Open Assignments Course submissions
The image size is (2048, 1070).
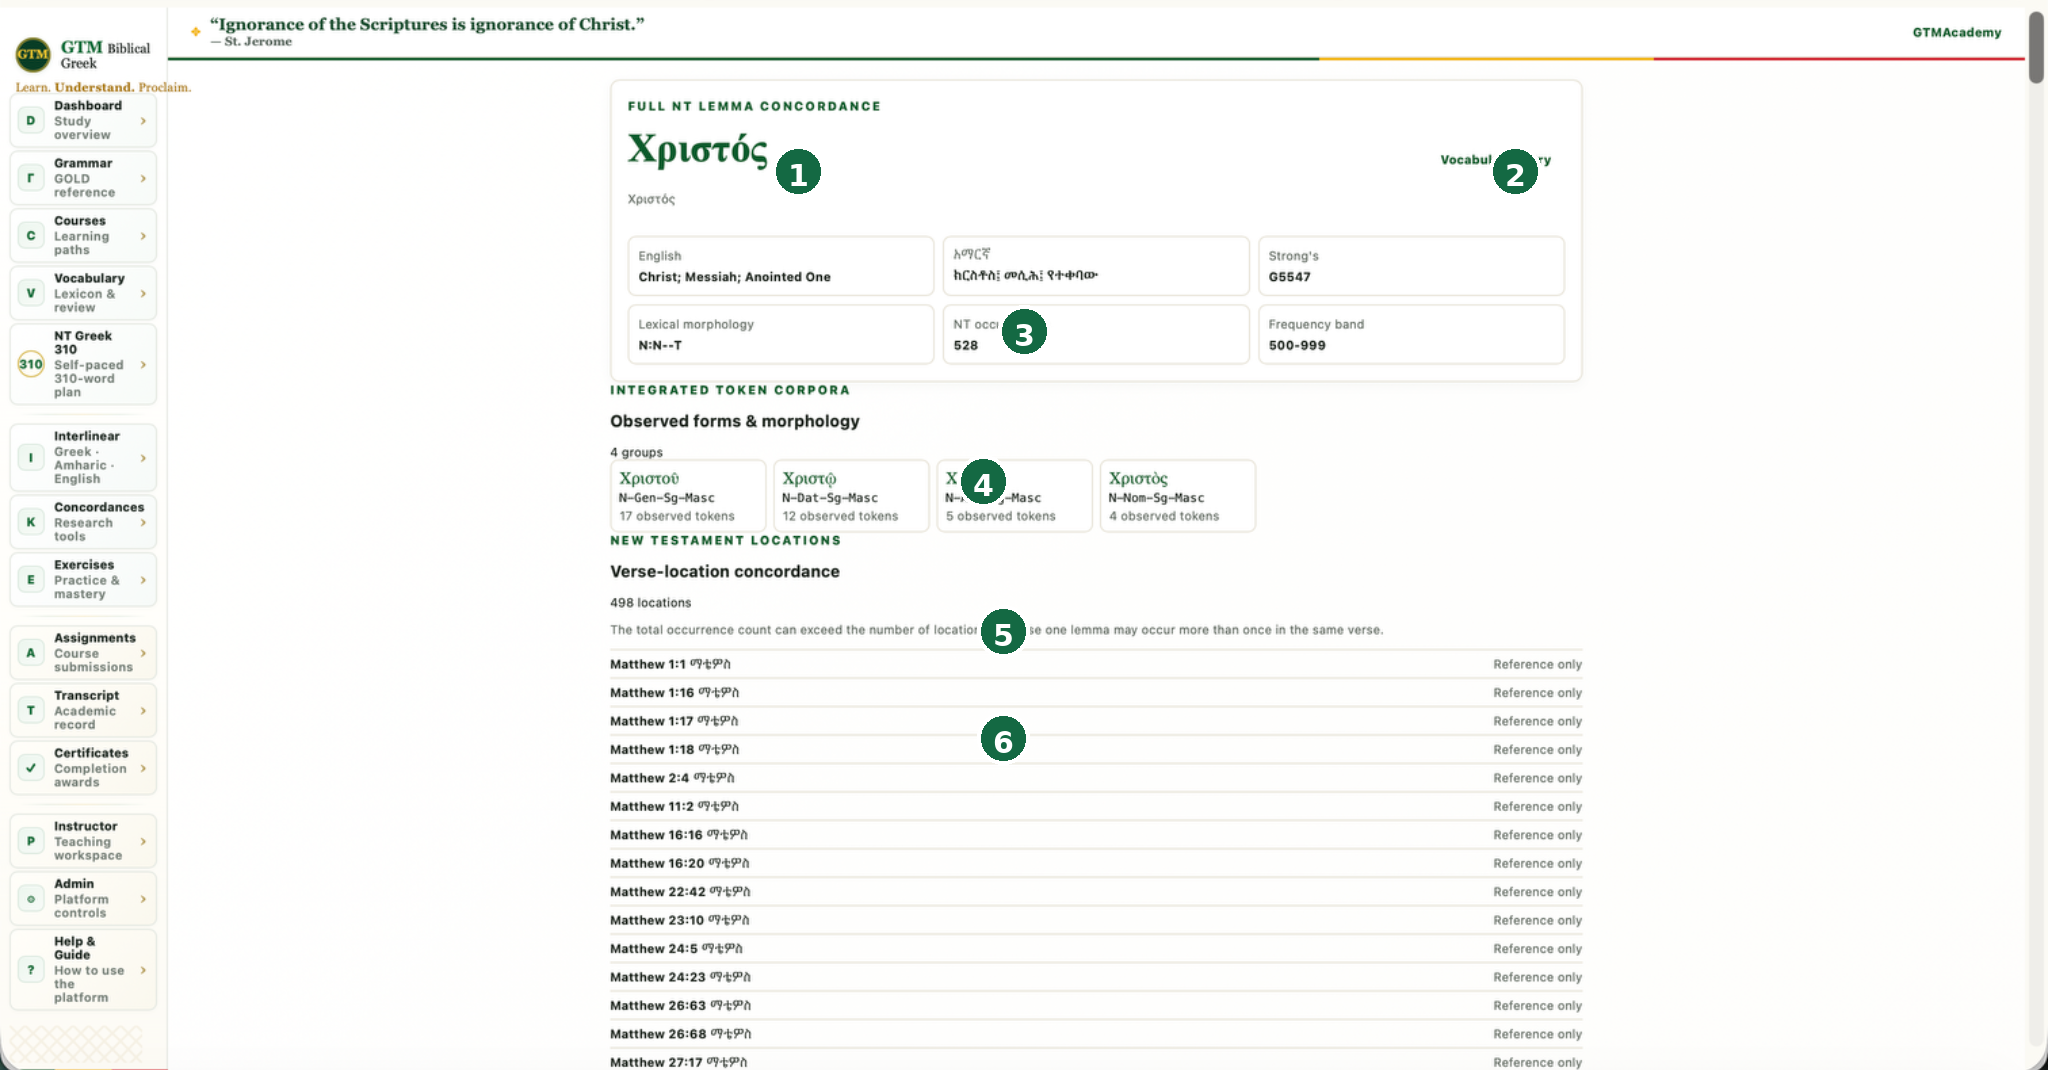[x=83, y=653]
